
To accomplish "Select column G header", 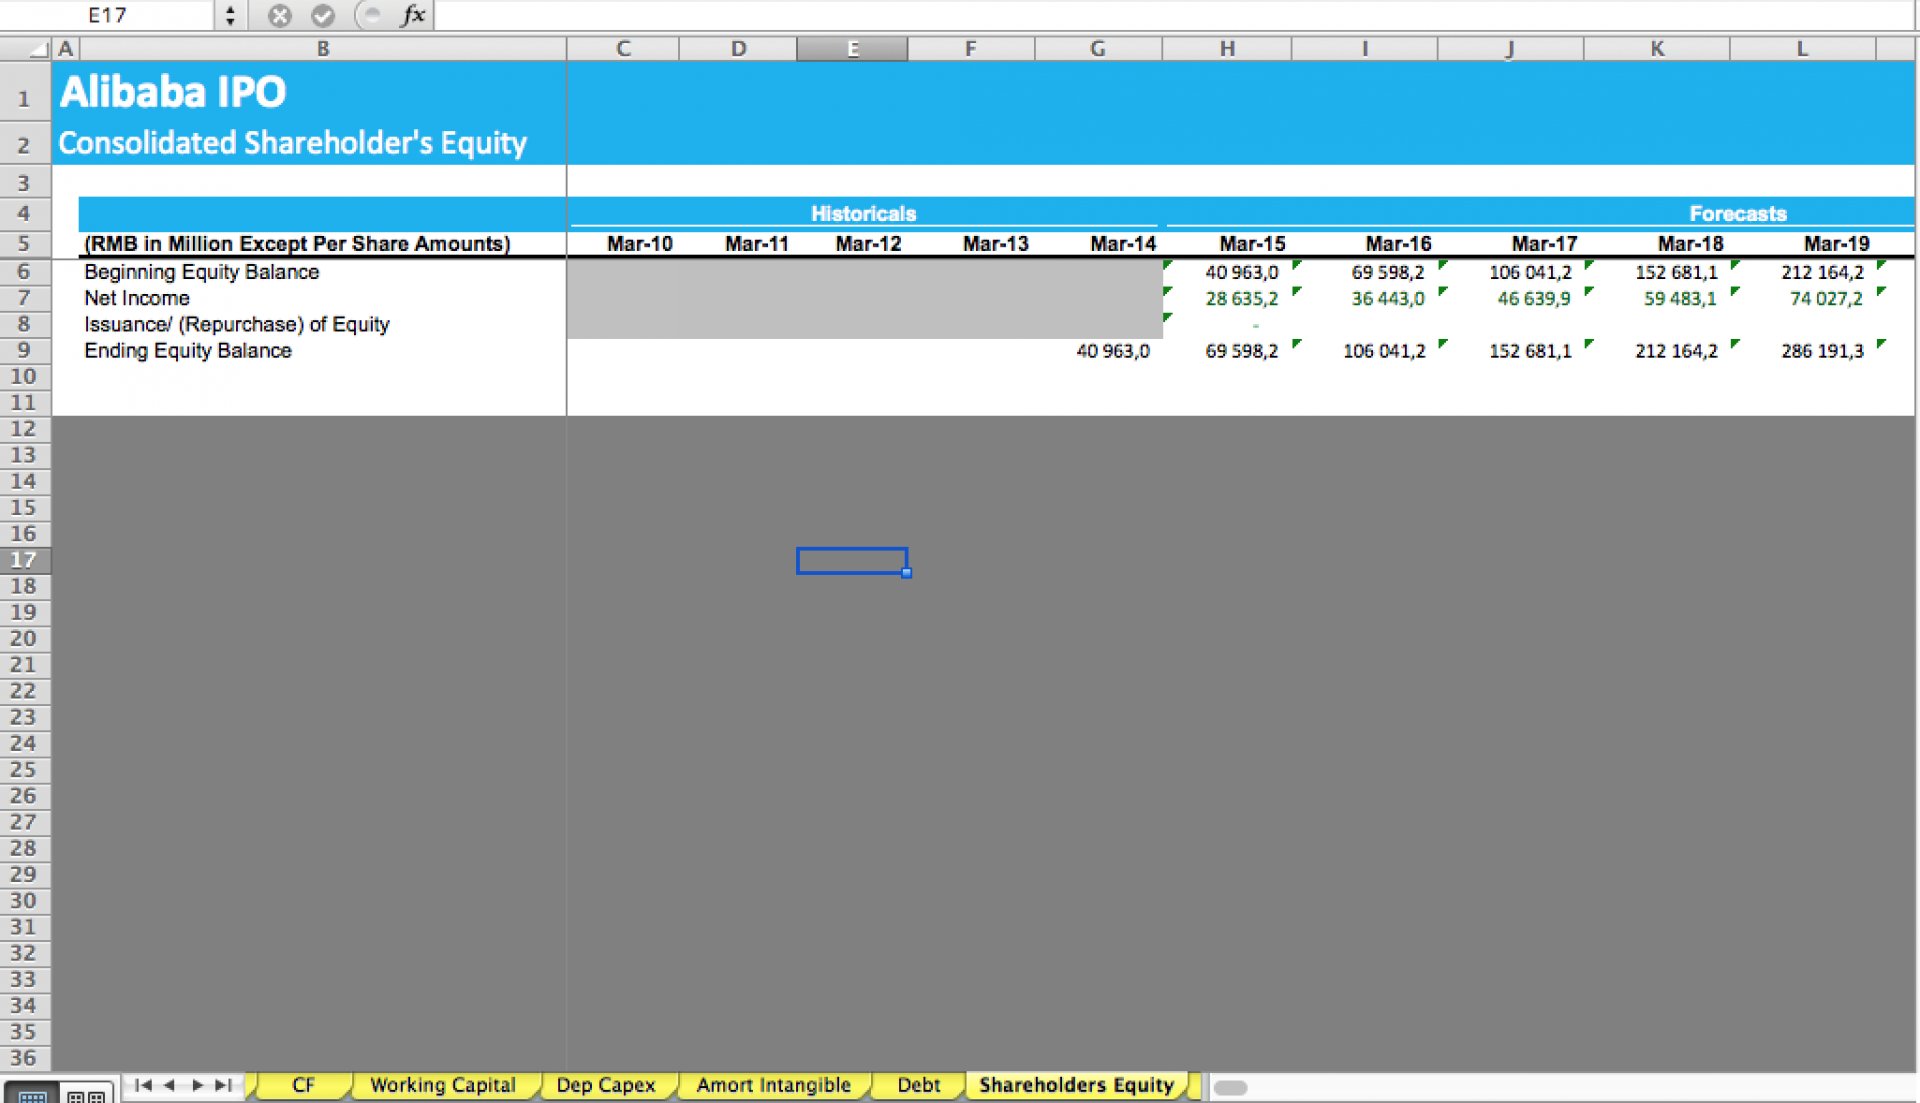I will tap(1098, 49).
